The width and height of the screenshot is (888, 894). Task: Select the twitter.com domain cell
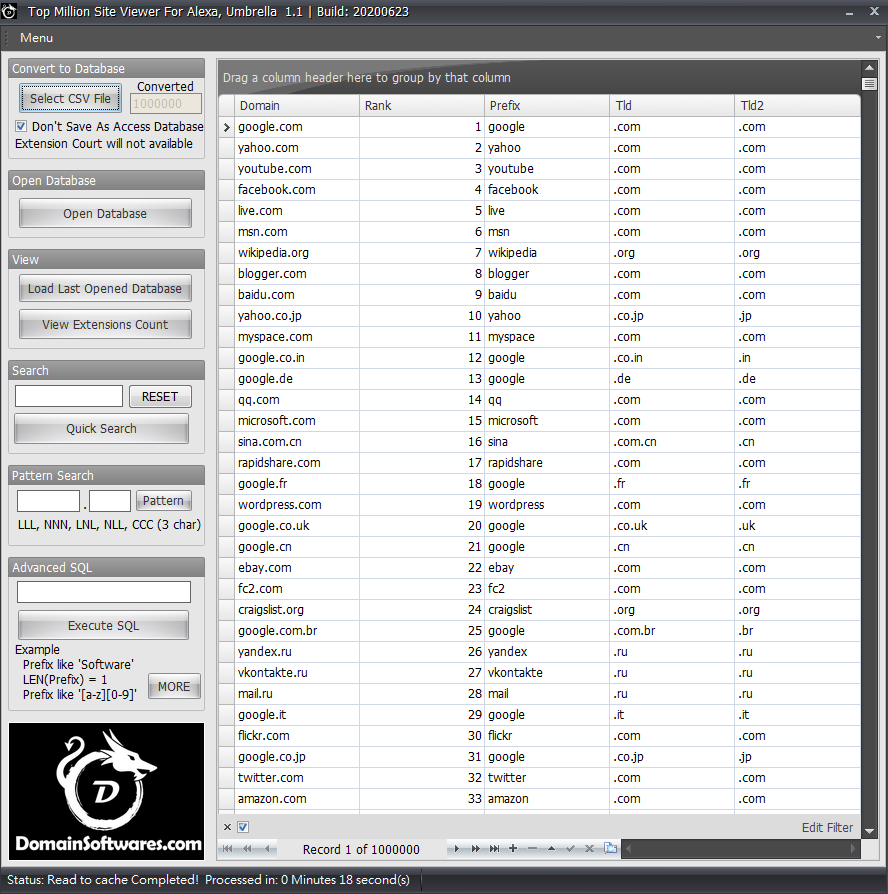[297, 778]
